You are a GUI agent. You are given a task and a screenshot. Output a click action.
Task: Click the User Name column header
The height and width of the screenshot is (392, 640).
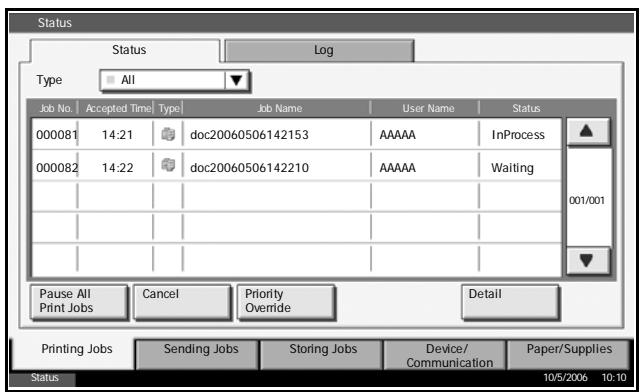click(428, 108)
